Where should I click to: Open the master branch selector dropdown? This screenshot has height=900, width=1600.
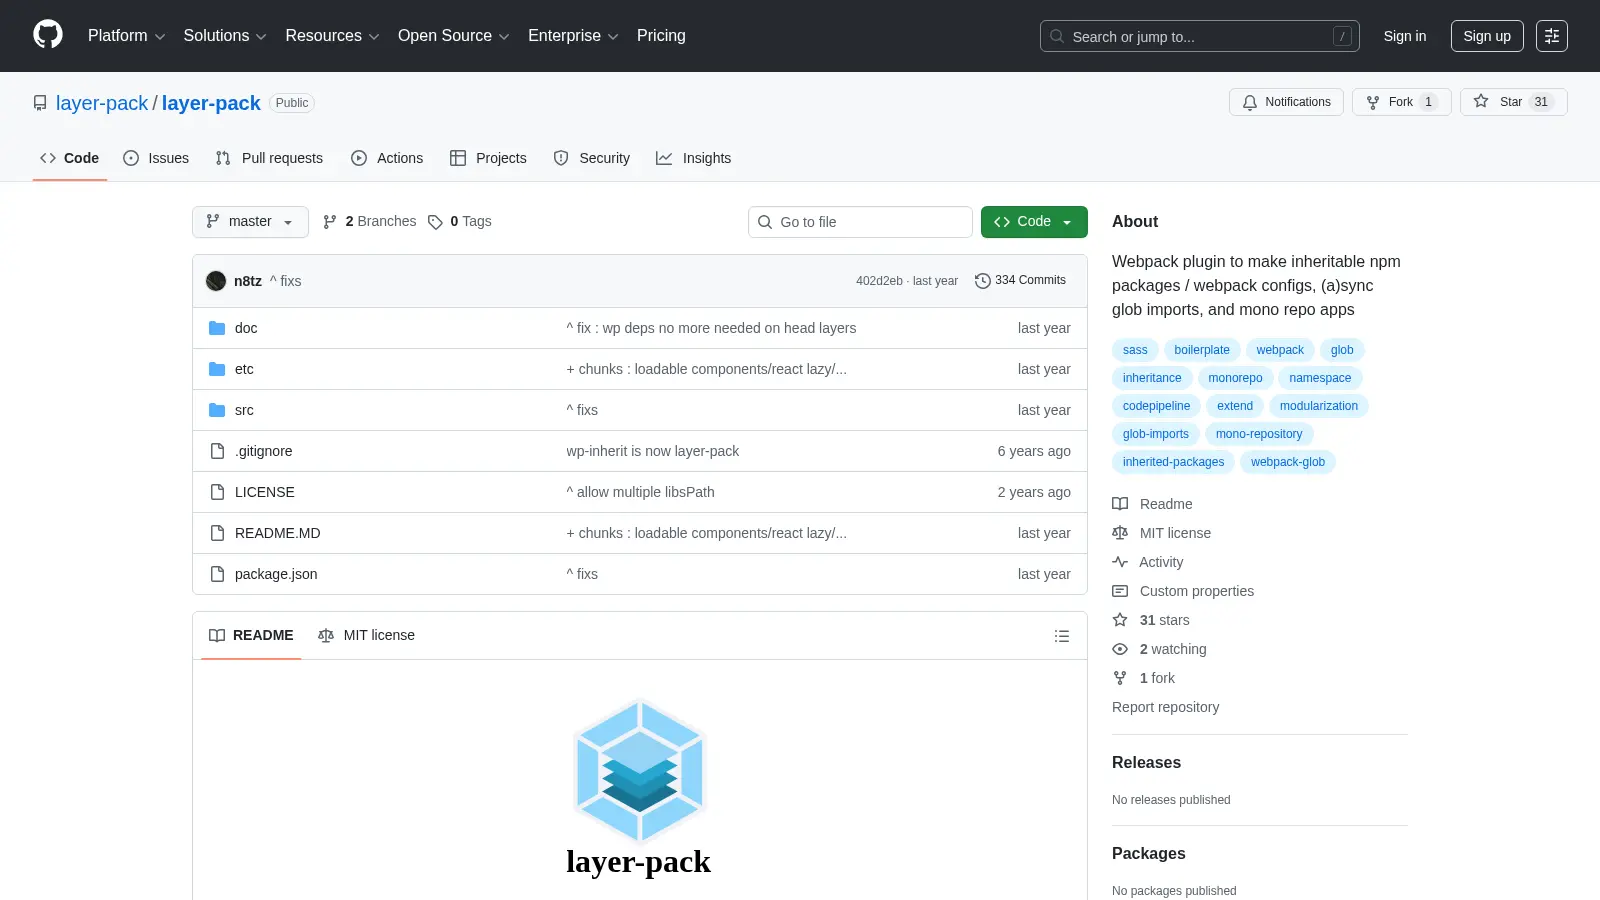[x=250, y=222]
